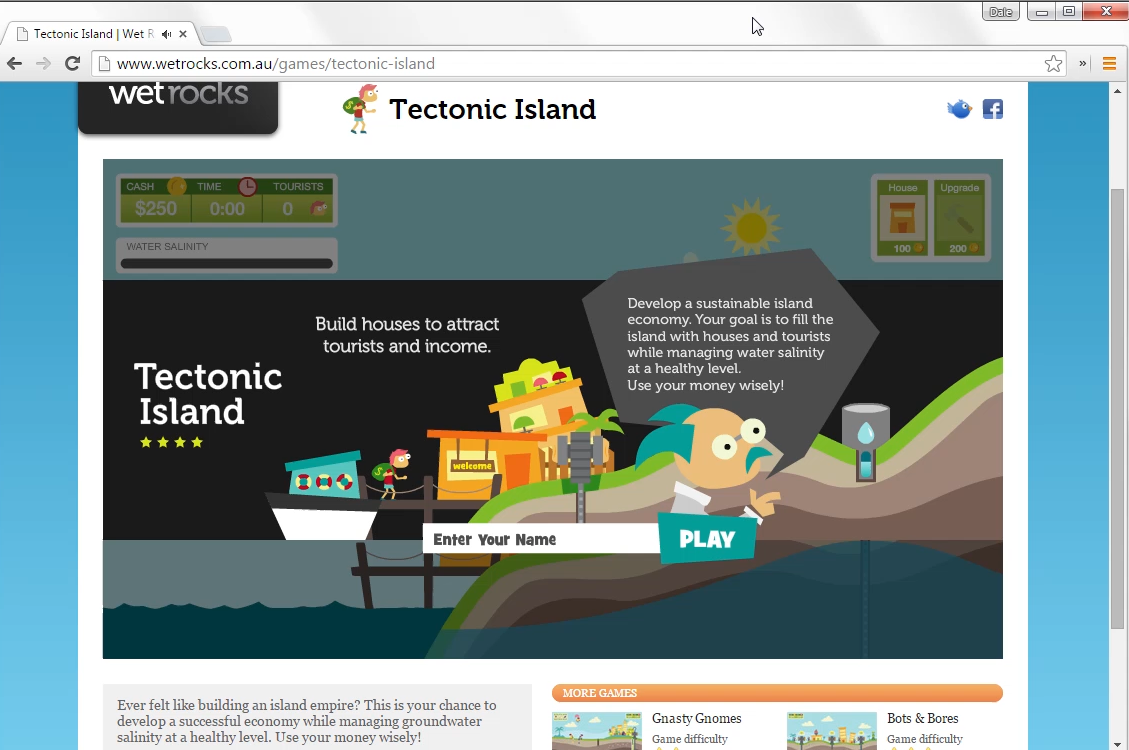Mute the tab using speaker icon

[x=166, y=34]
